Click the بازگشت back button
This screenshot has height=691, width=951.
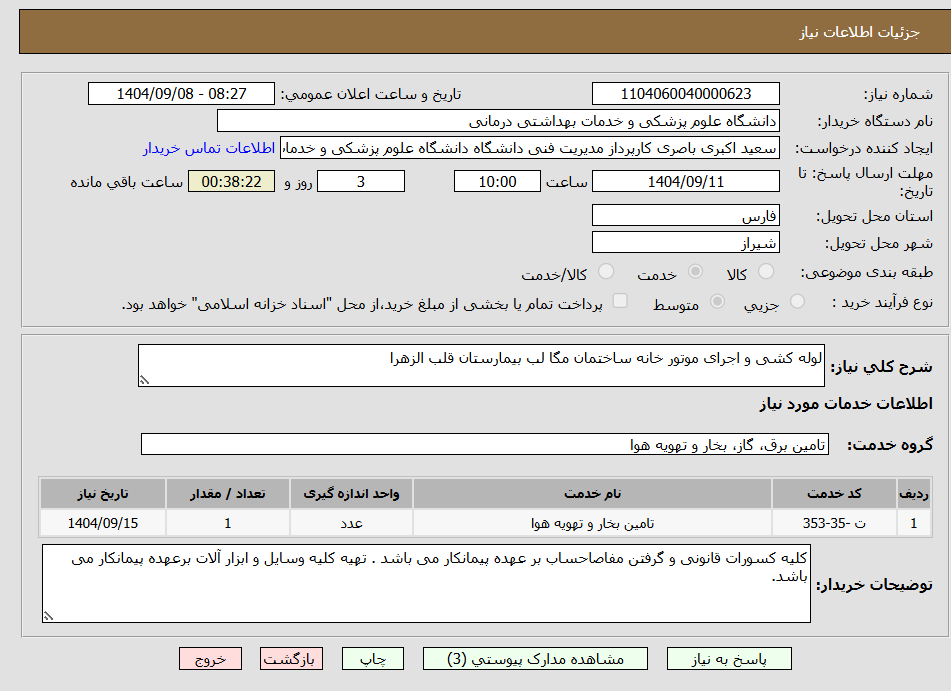tap(291, 658)
